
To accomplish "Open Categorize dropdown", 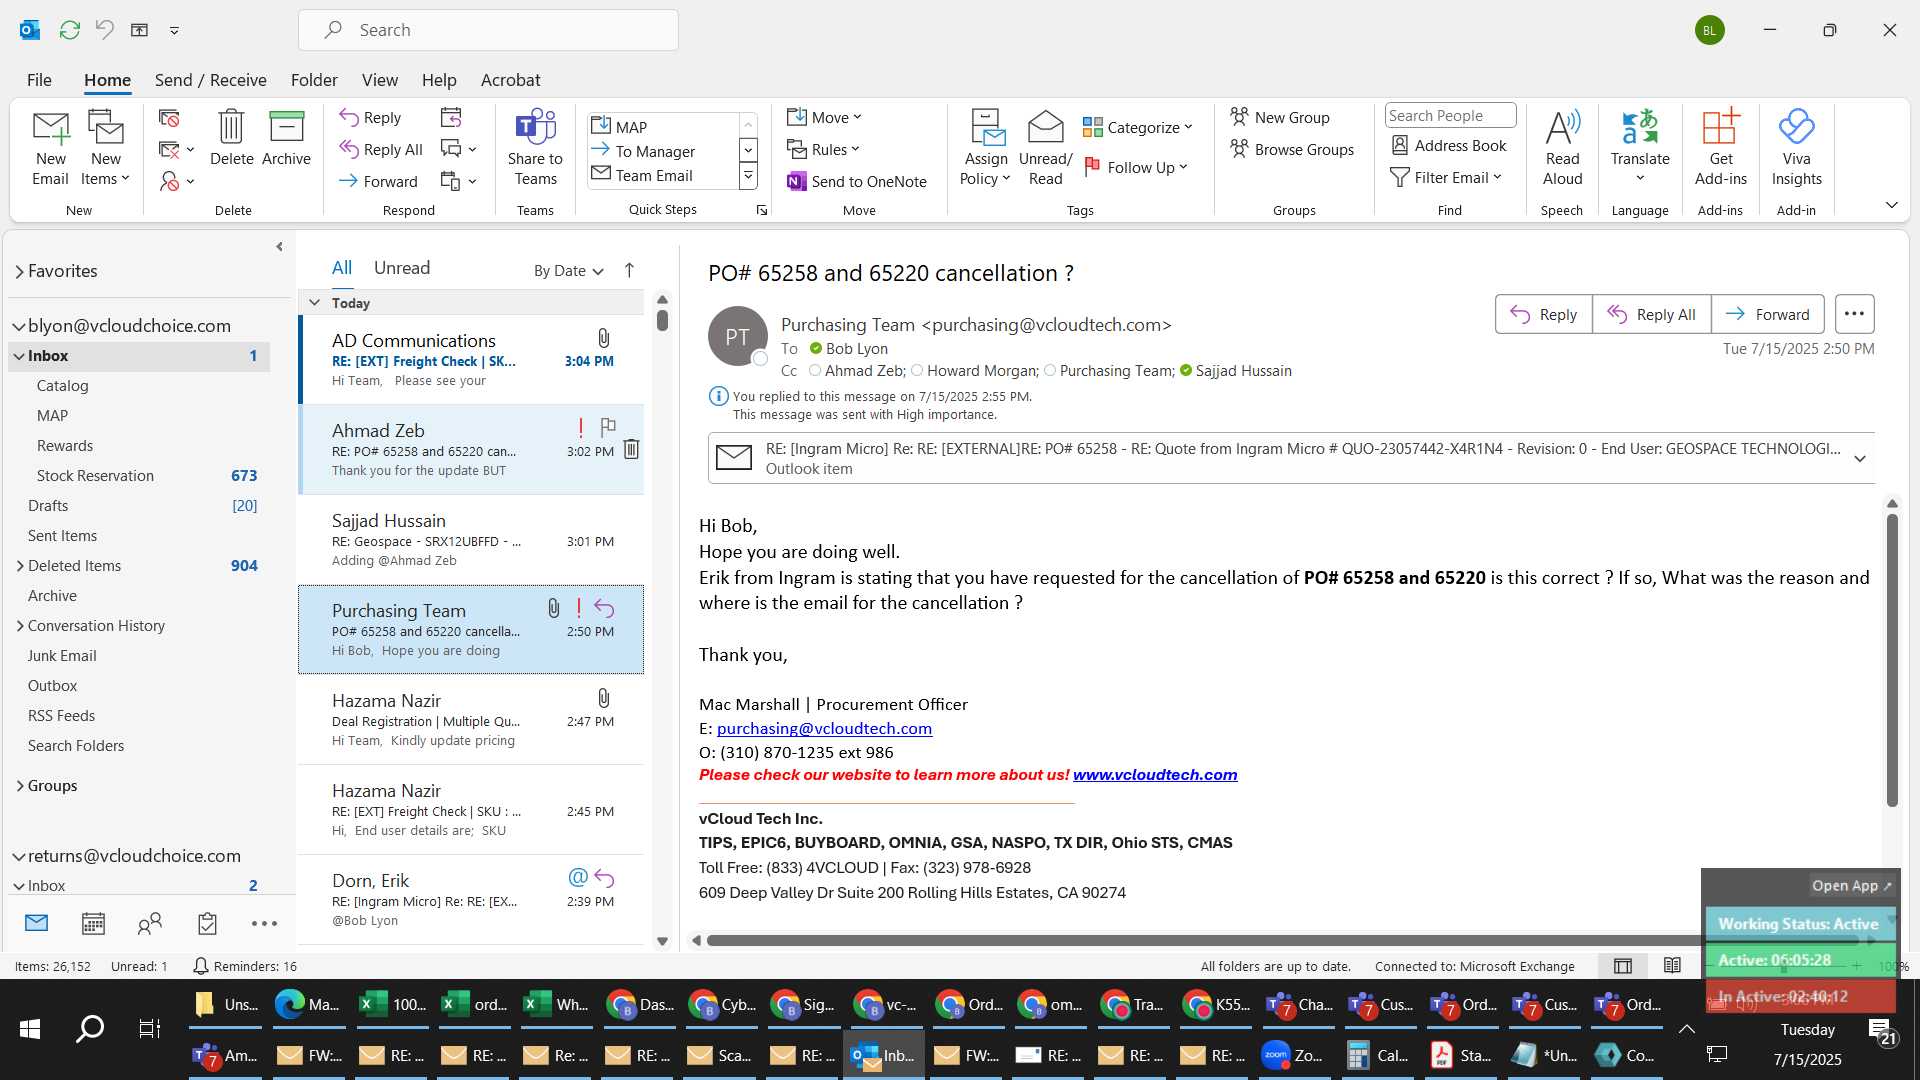I will tap(1138, 127).
